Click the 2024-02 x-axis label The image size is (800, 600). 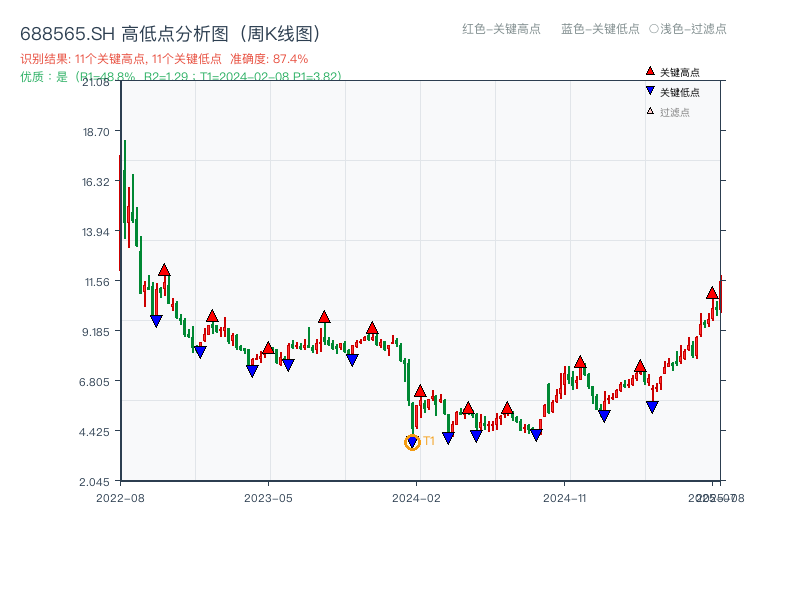(x=416, y=498)
